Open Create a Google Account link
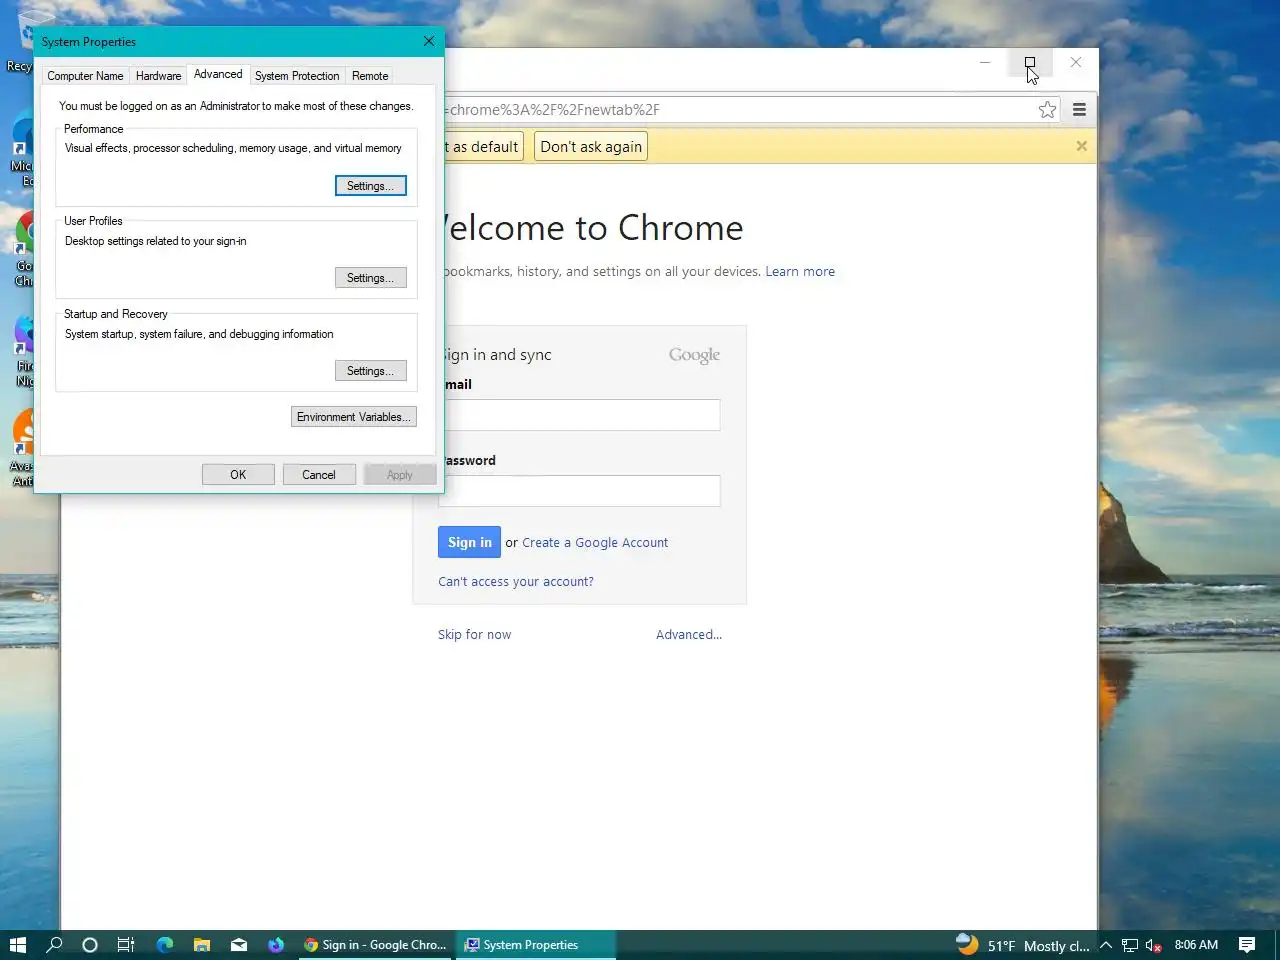The image size is (1280, 960). 595,542
